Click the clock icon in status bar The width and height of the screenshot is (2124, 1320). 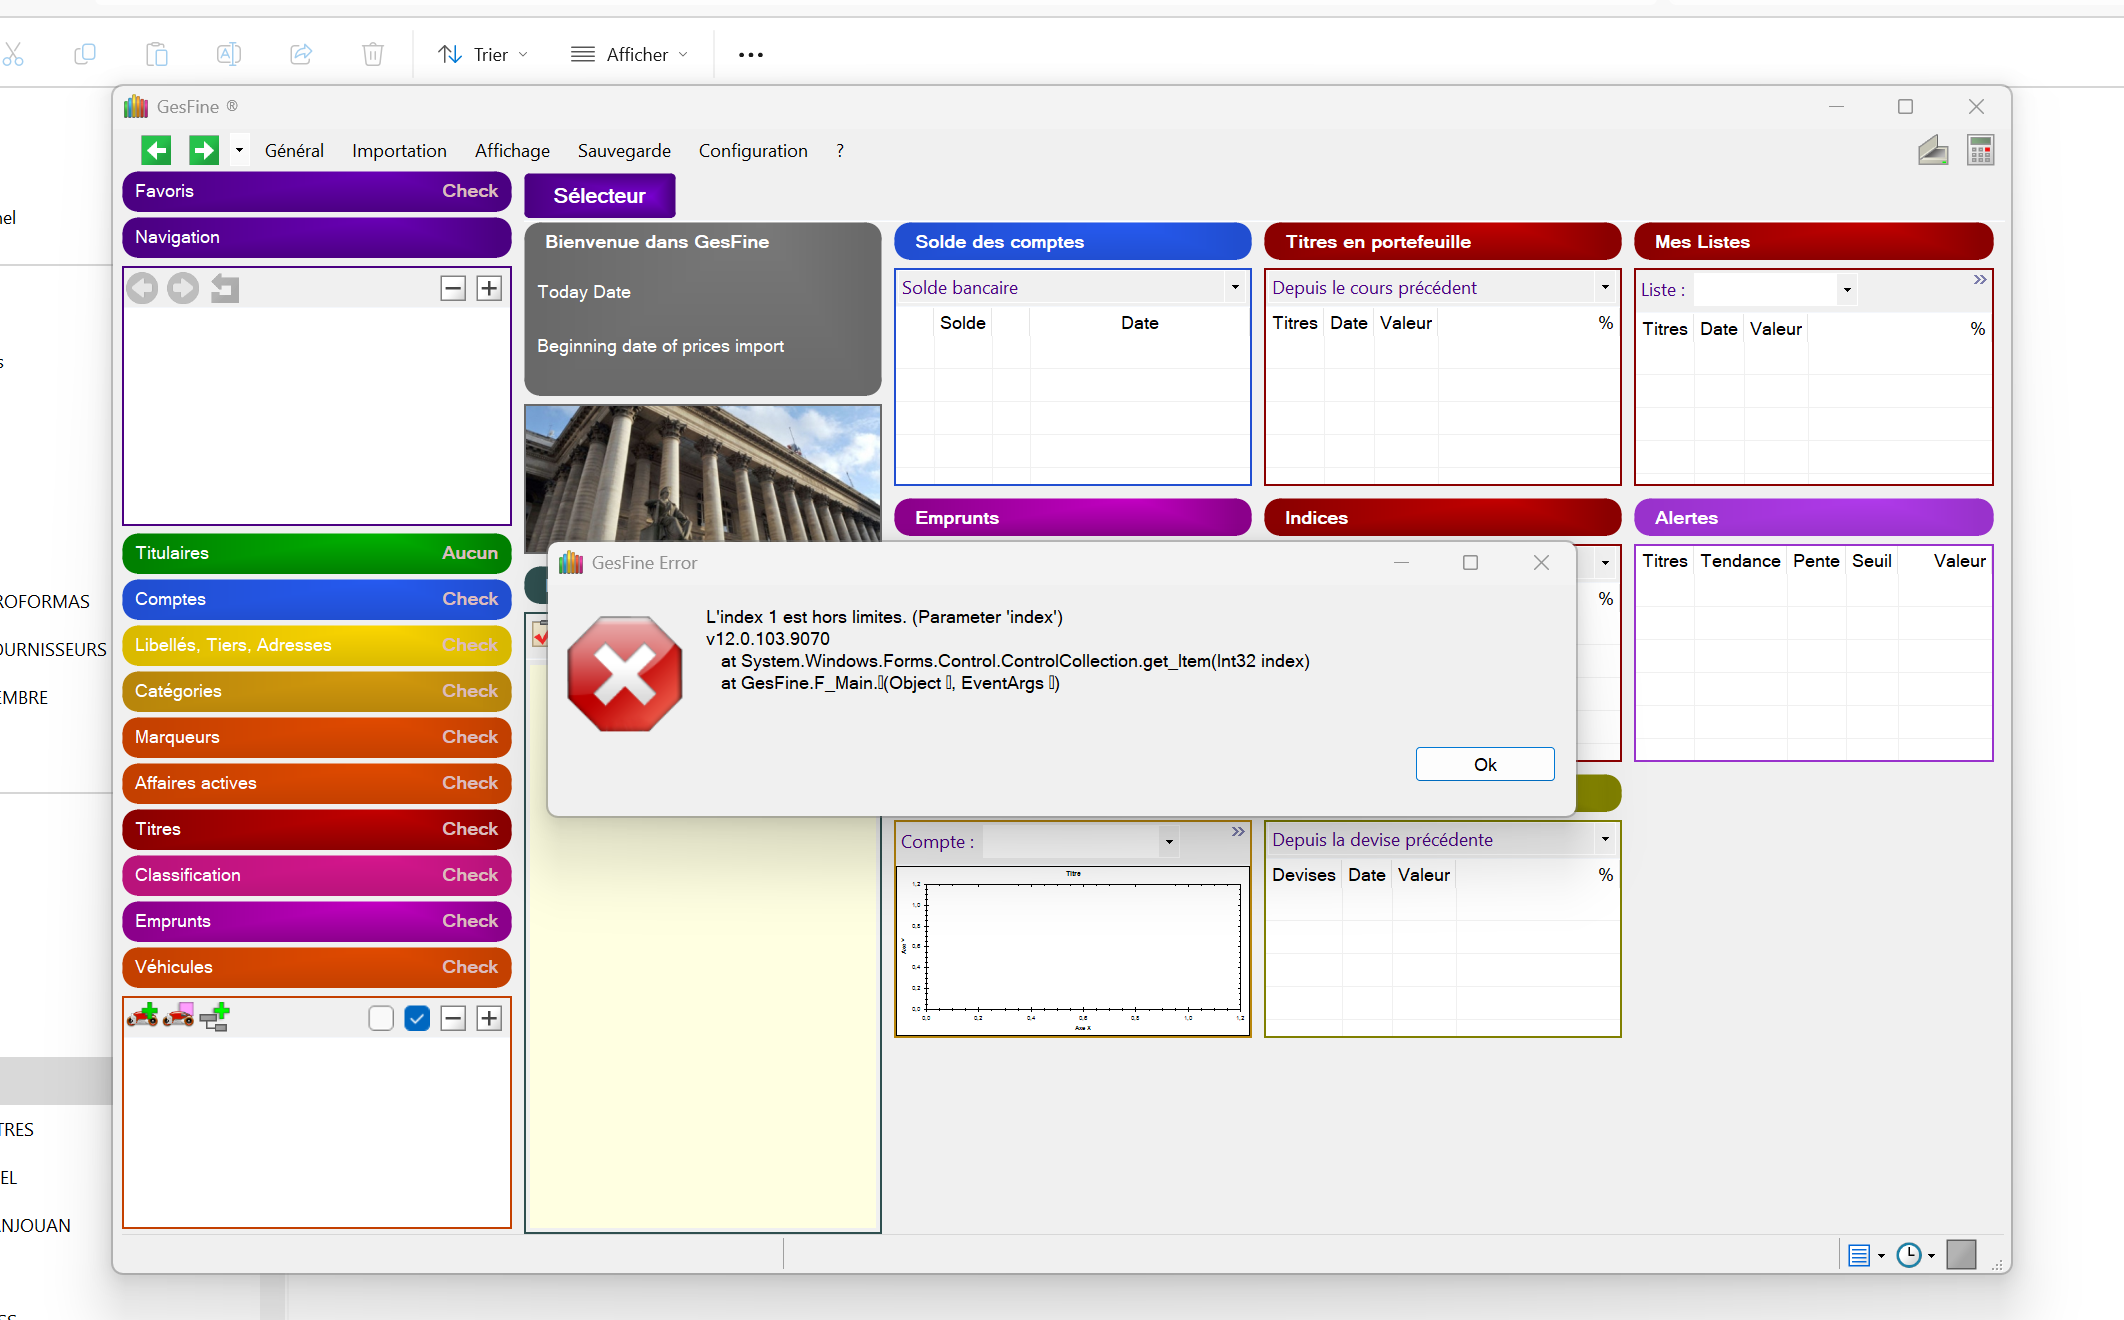(x=1908, y=1255)
